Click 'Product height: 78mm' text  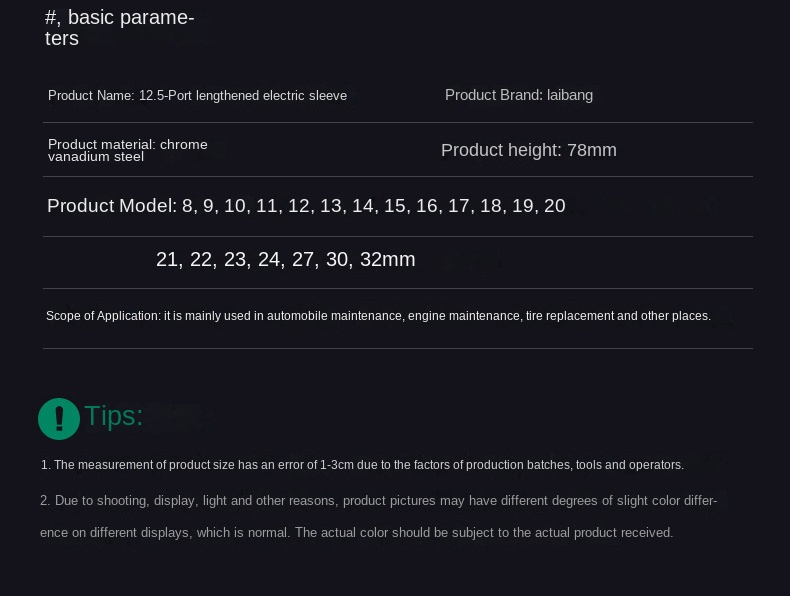pyautogui.click(x=528, y=150)
